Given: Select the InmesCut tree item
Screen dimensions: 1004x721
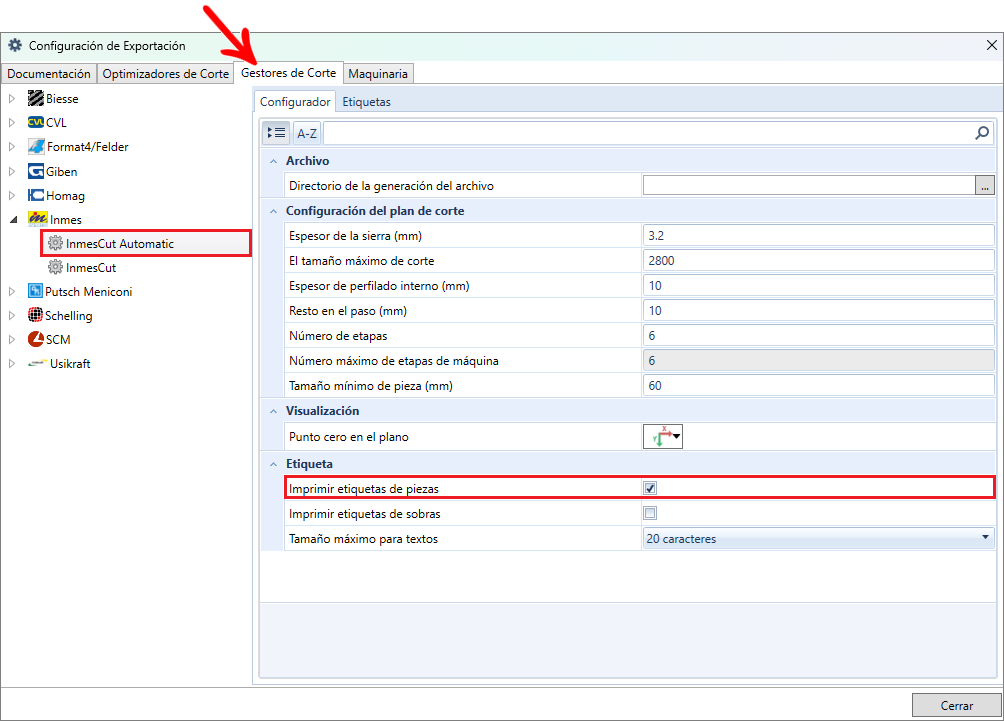Looking at the screenshot, I should coord(91,268).
